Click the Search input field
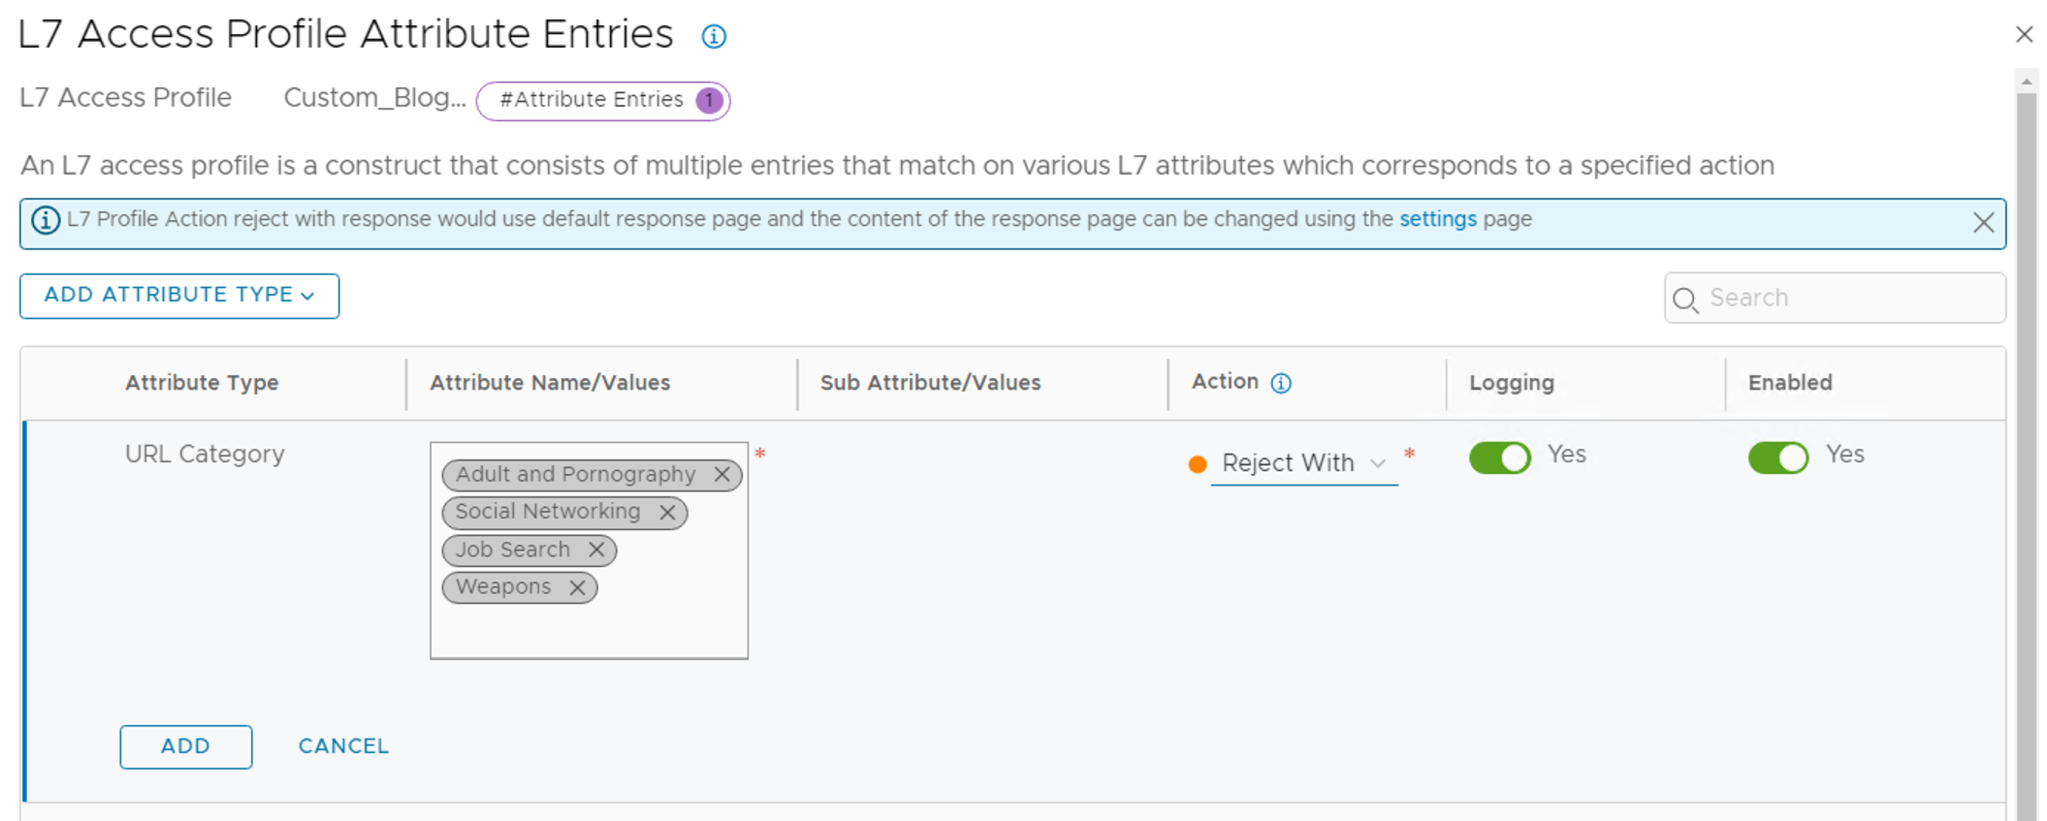The width and height of the screenshot is (2047, 821). tap(1850, 298)
